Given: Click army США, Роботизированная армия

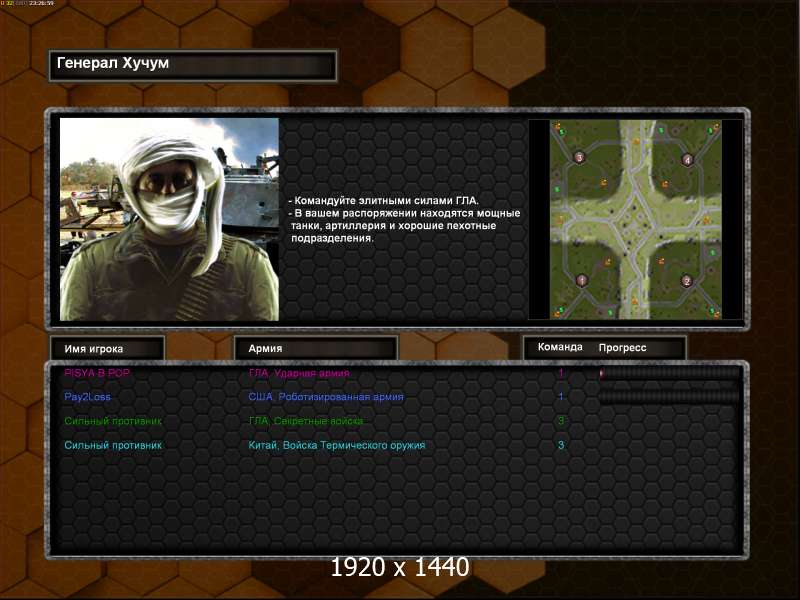Looking at the screenshot, I should (326, 397).
